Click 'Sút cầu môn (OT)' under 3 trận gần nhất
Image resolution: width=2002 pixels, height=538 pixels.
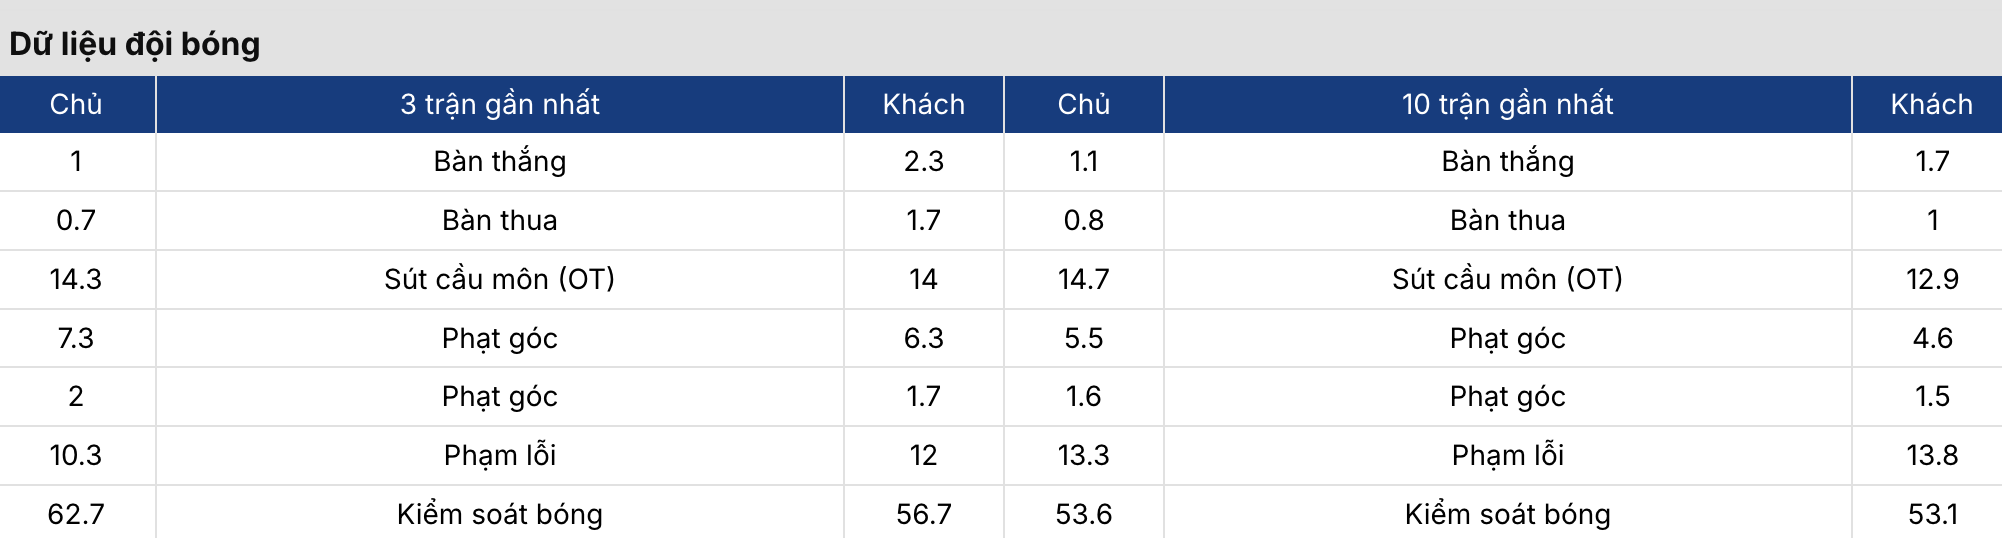(x=500, y=279)
